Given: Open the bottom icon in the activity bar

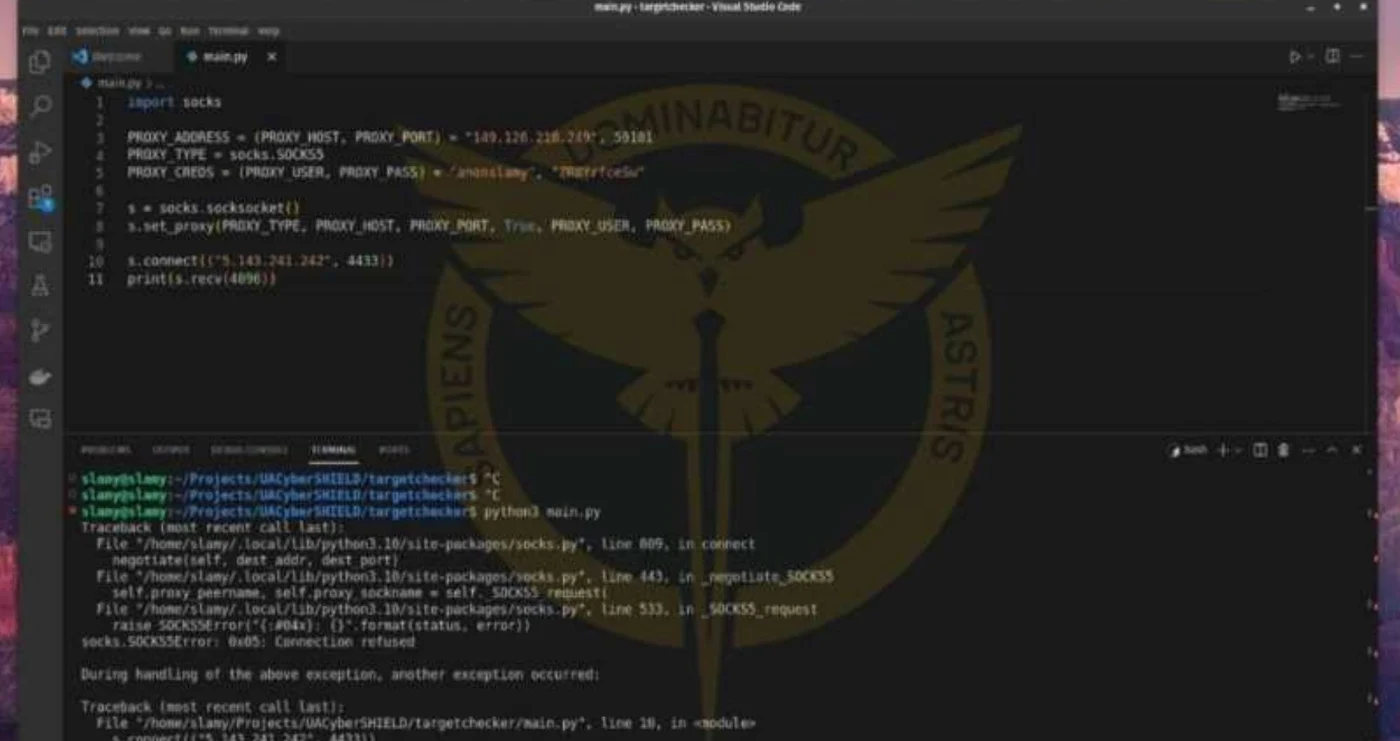Looking at the screenshot, I should point(40,419).
